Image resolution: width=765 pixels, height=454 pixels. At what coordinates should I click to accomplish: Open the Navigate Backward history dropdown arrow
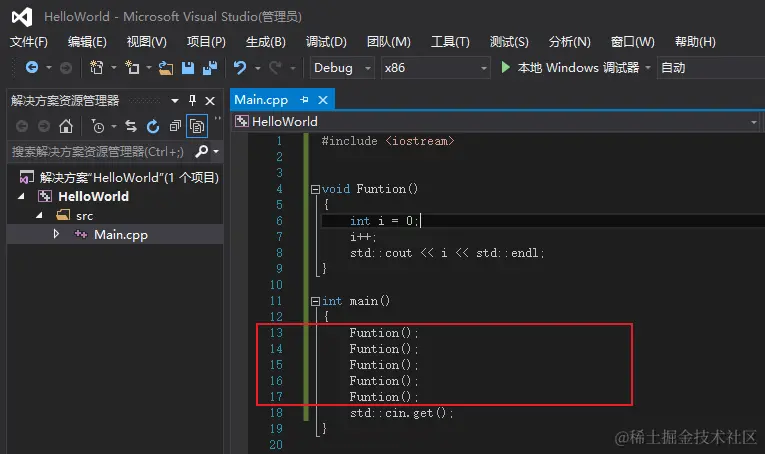(x=49, y=68)
